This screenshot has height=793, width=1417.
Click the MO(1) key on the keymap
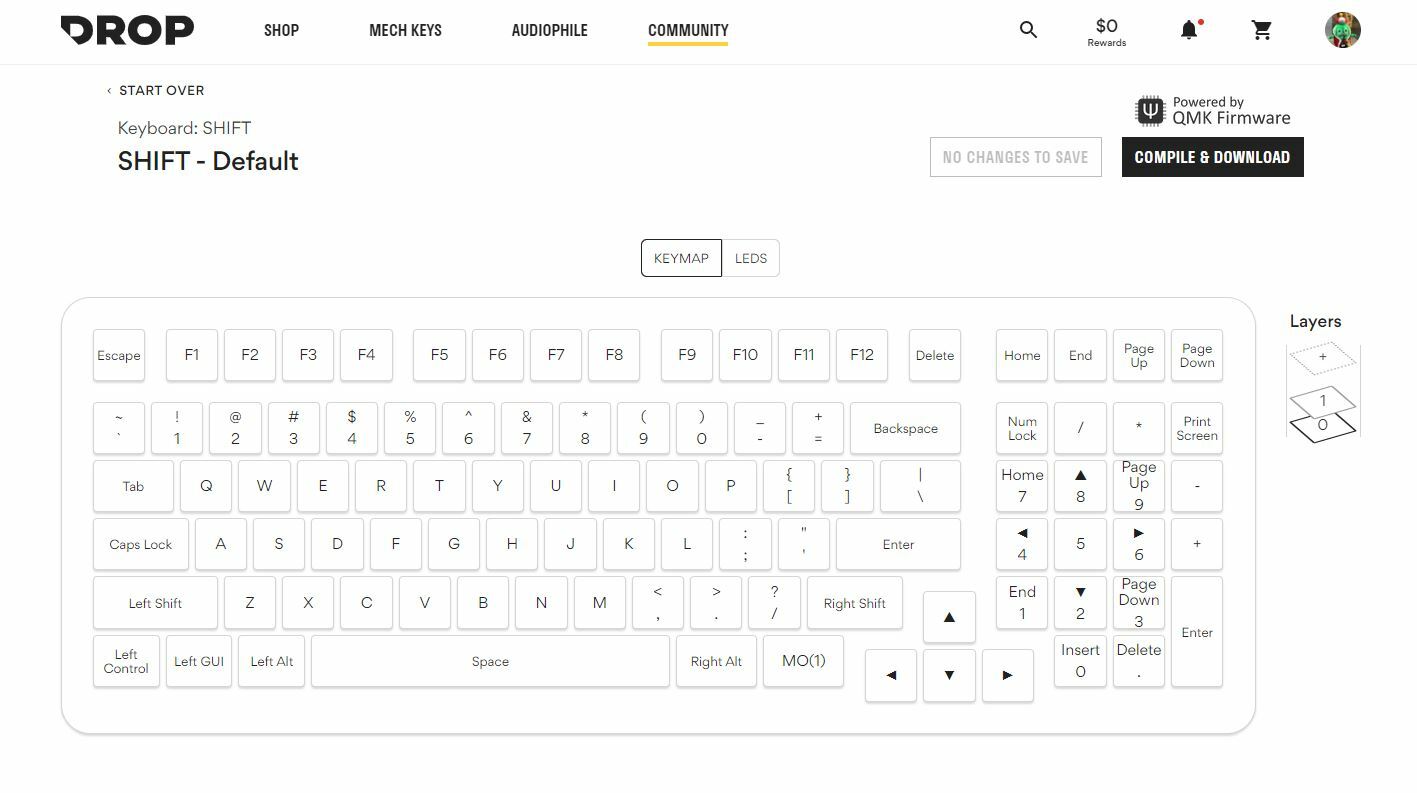point(803,661)
